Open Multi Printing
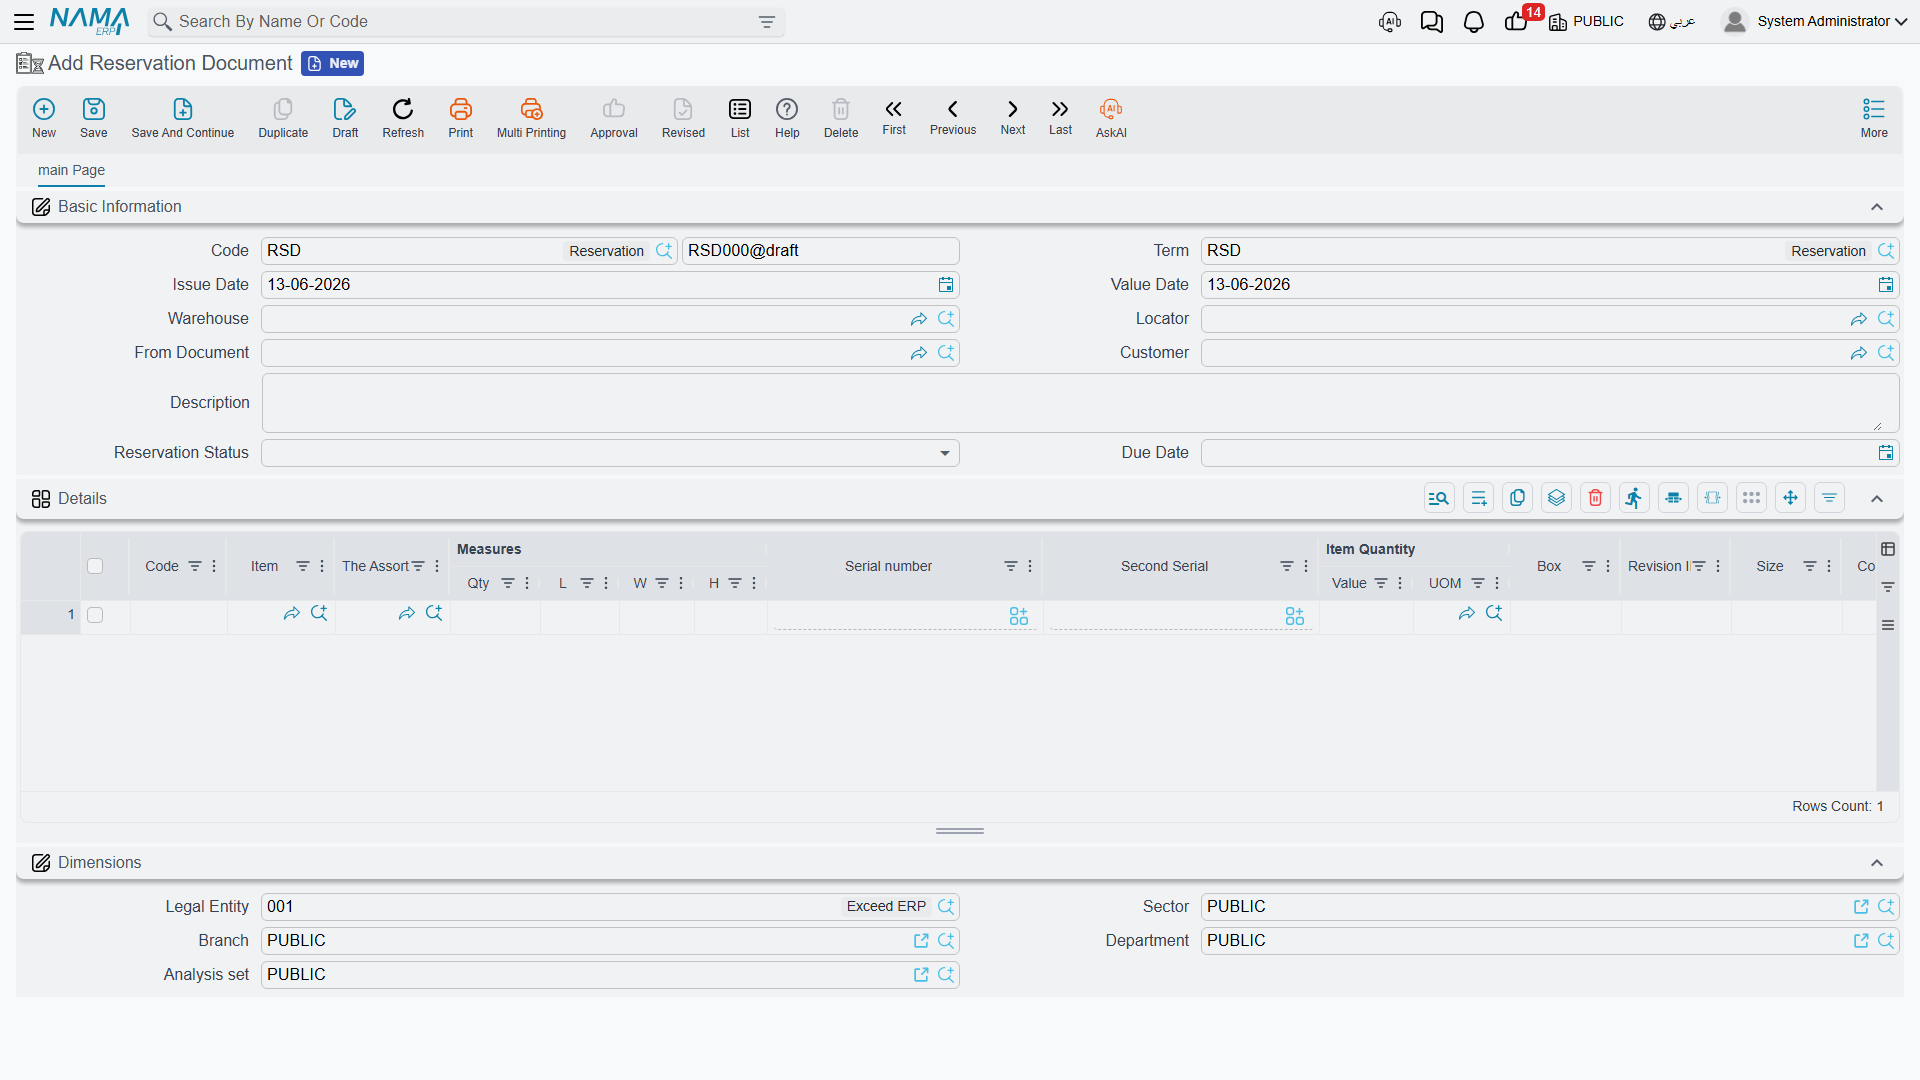The height and width of the screenshot is (1080, 1920). pos(531,118)
